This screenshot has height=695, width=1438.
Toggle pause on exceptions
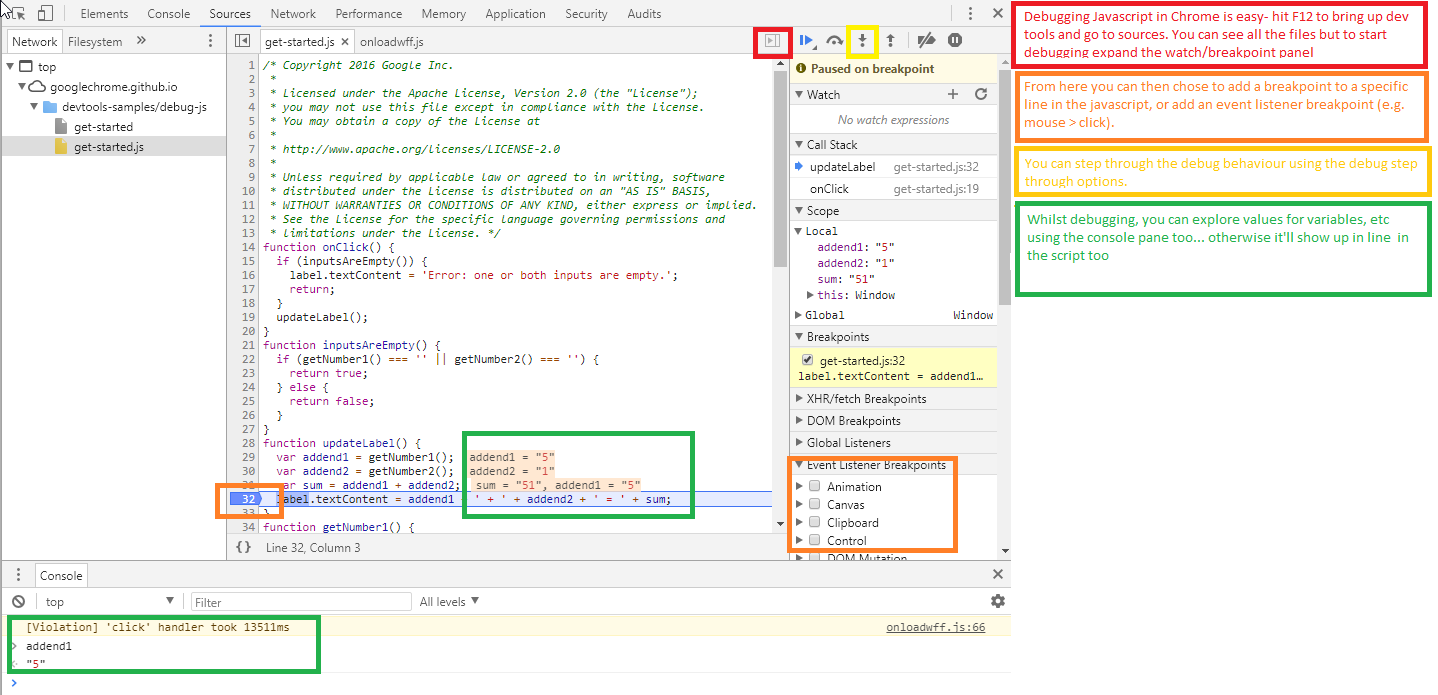tap(955, 41)
